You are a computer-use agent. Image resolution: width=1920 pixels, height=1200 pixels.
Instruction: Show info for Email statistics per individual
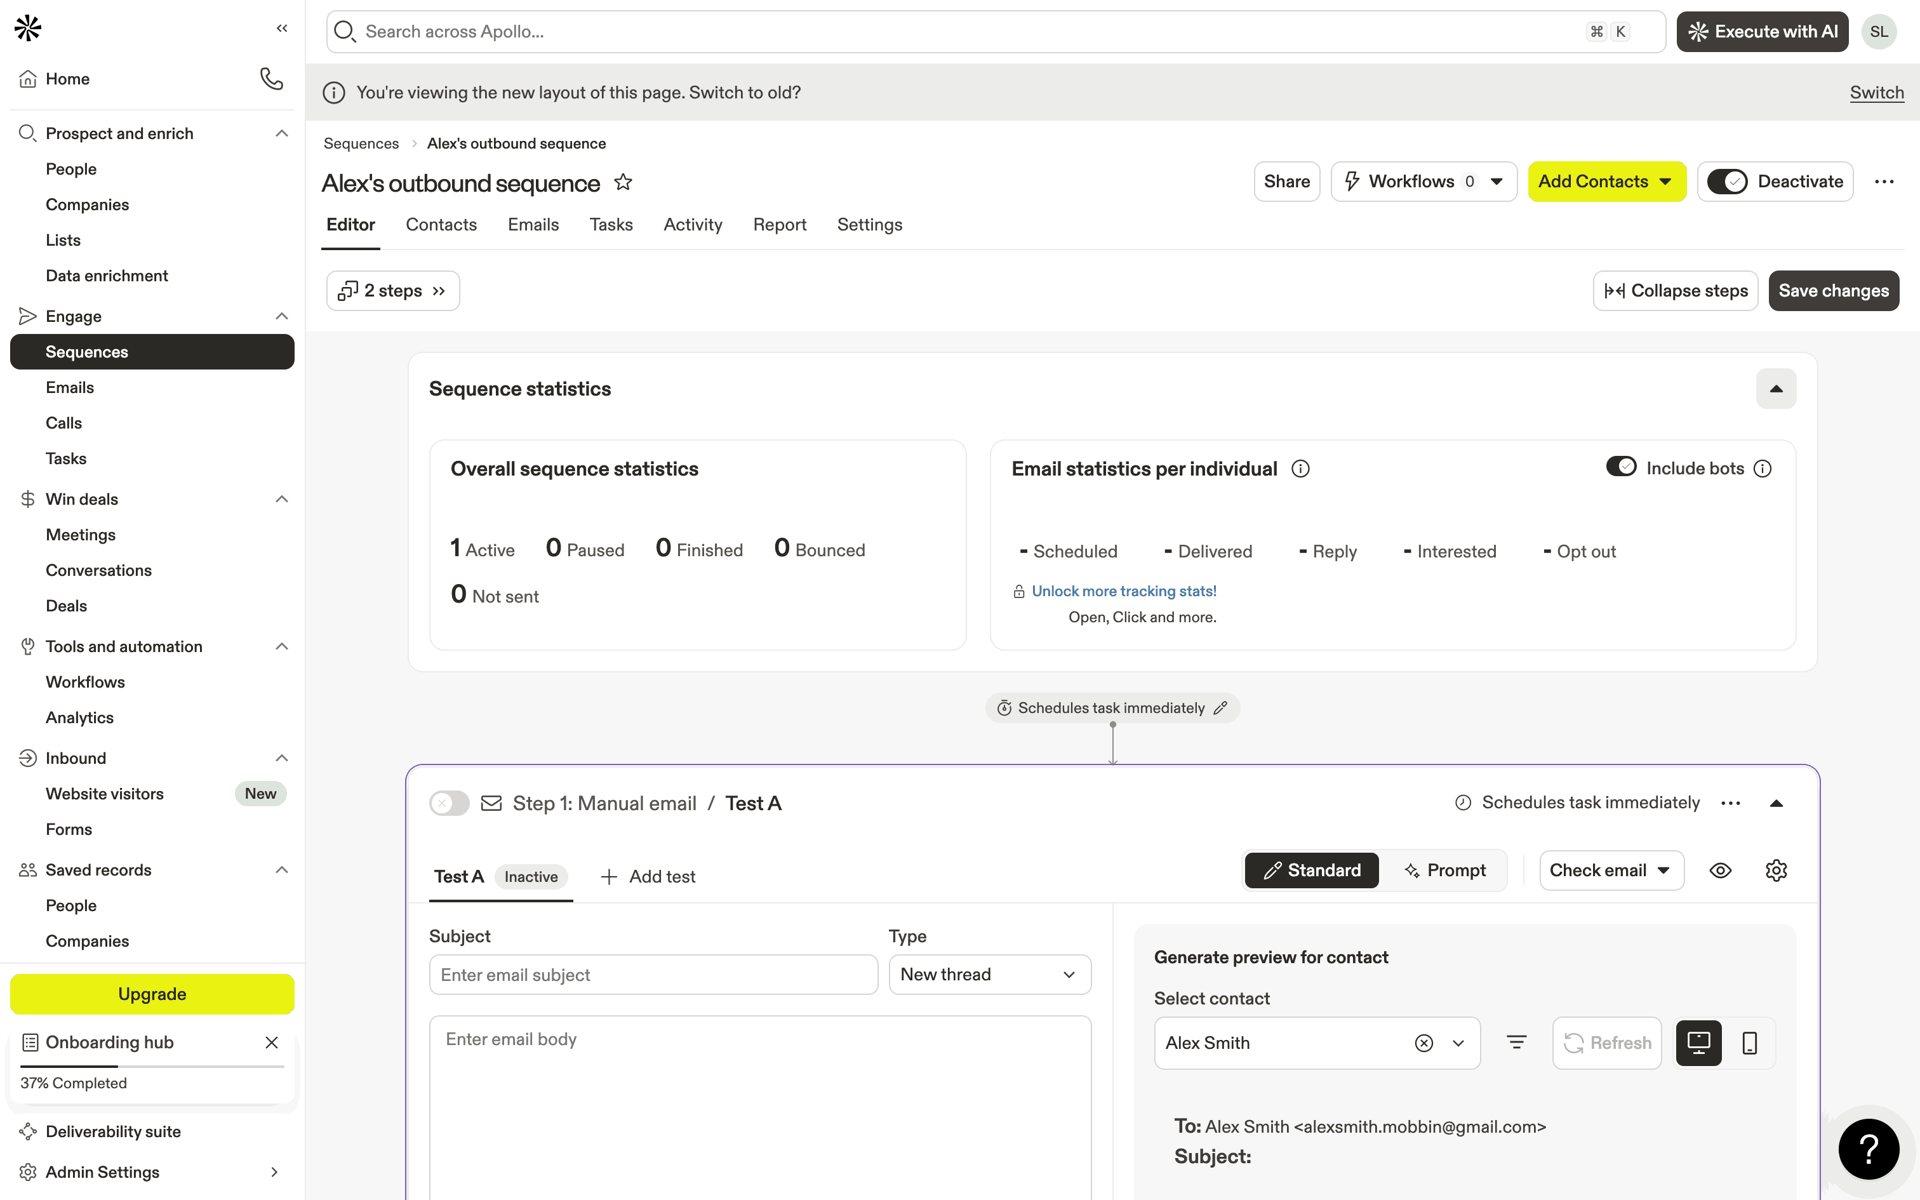pyautogui.click(x=1300, y=469)
